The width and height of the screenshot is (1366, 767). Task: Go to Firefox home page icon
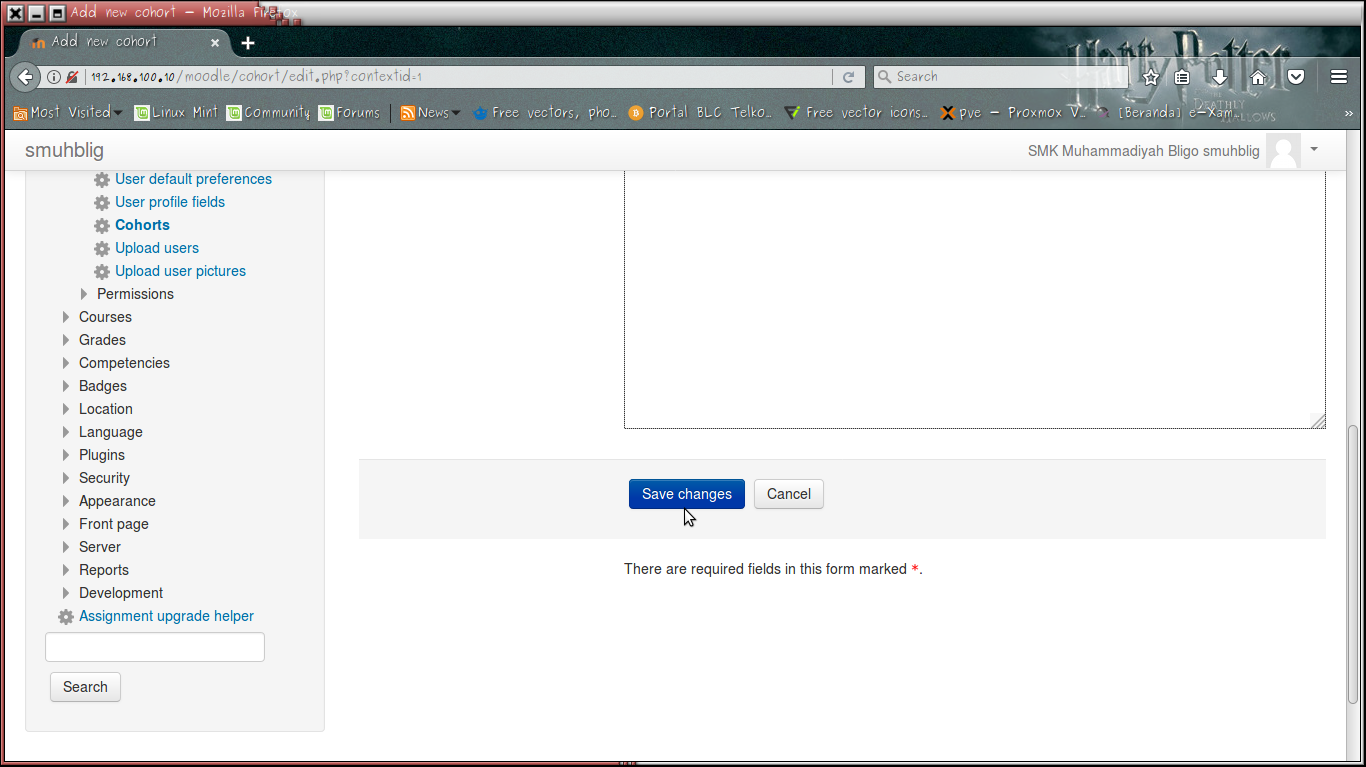(1258, 77)
